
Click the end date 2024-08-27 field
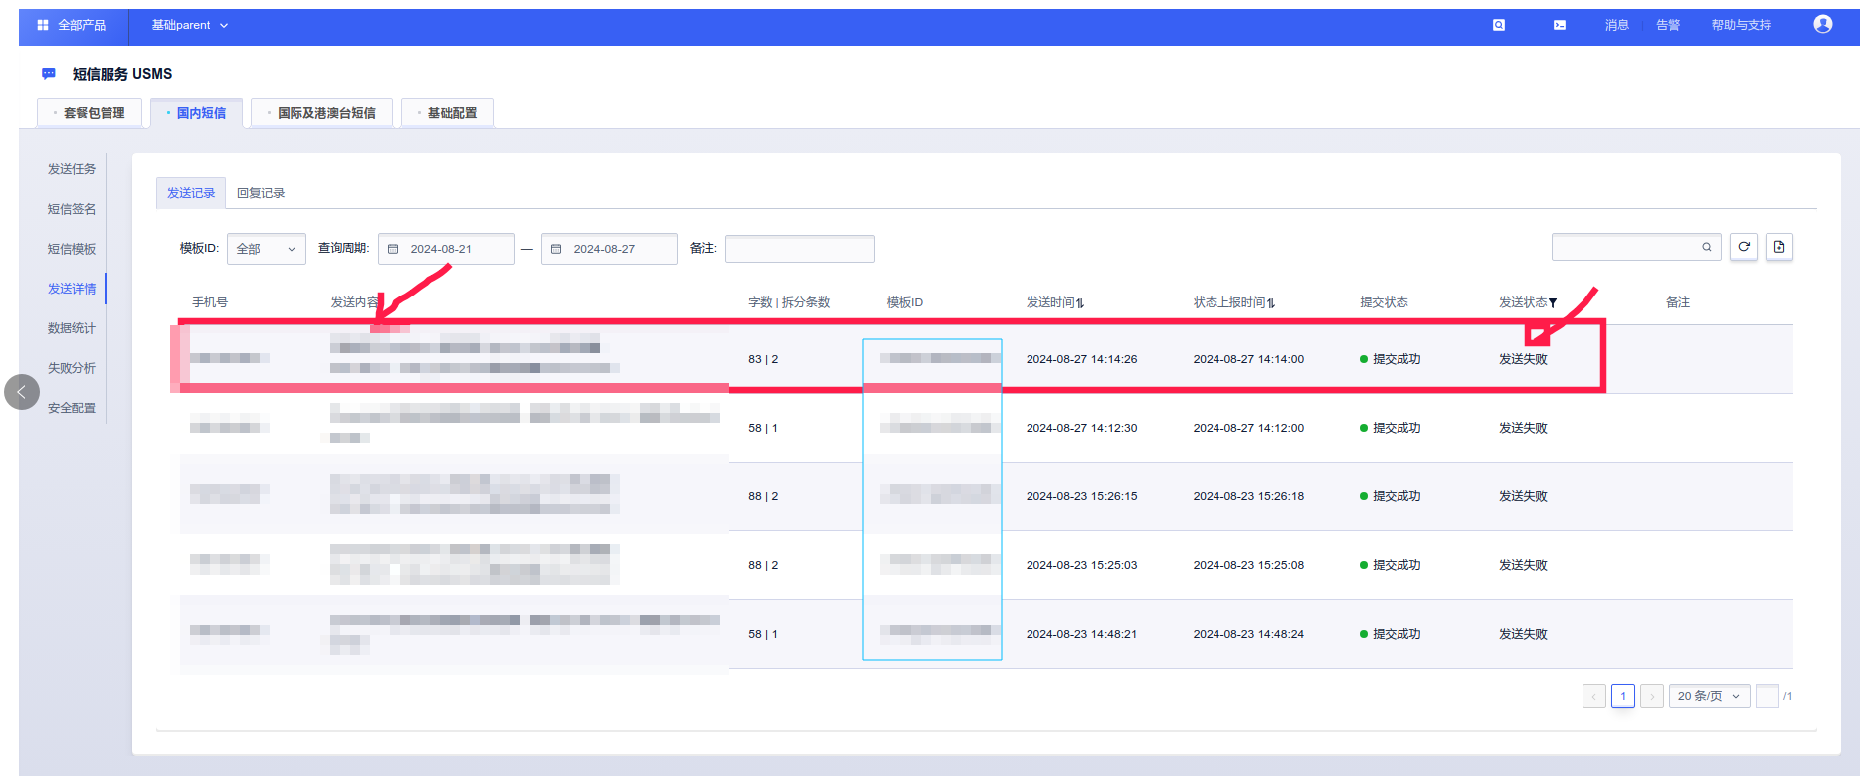click(609, 249)
